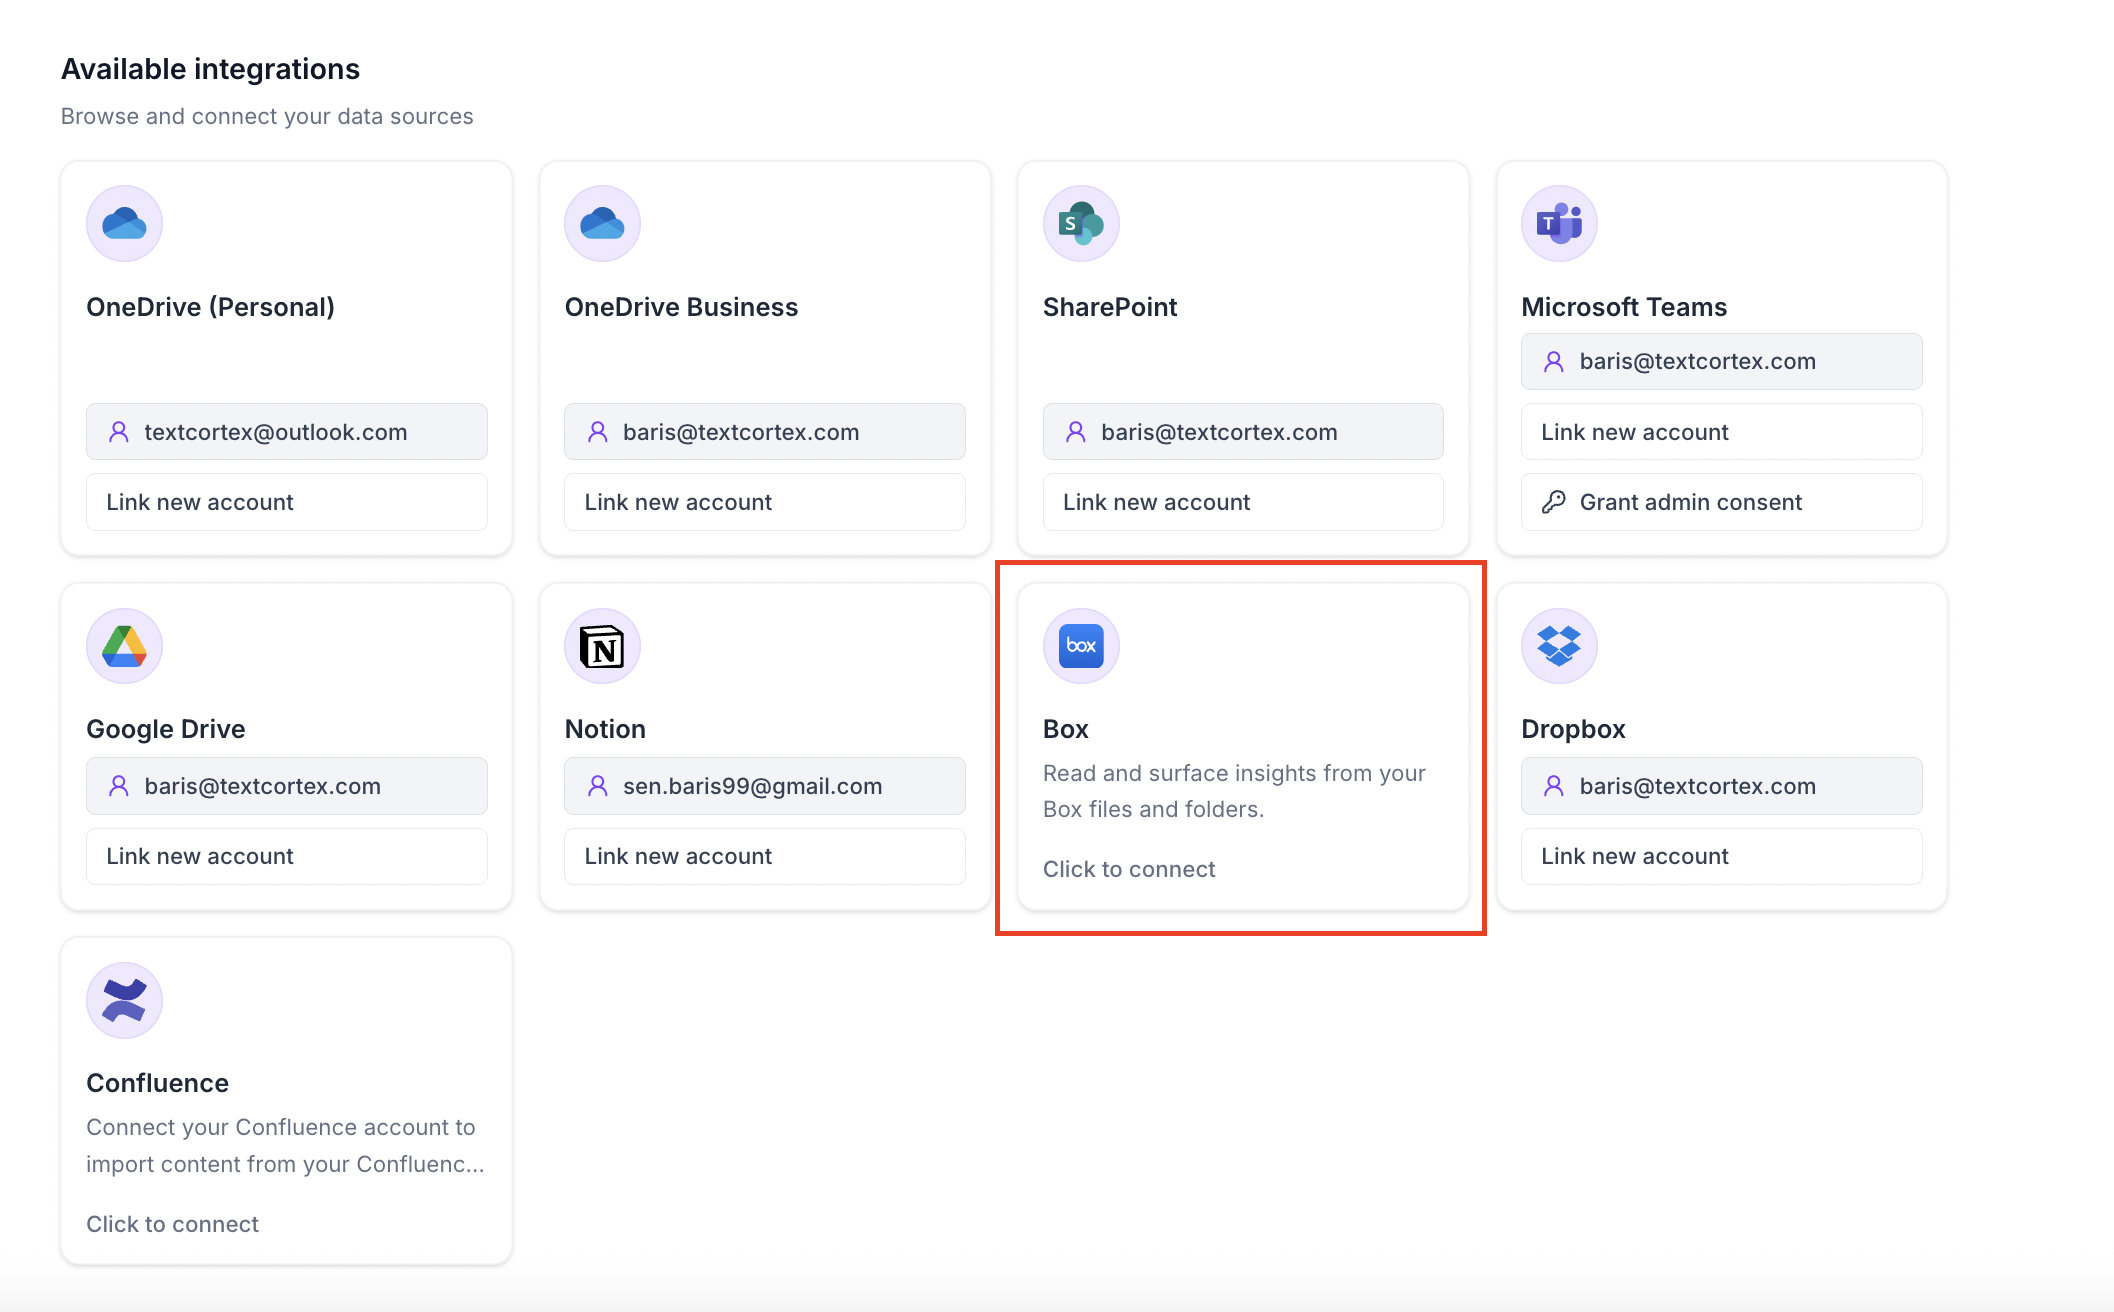Viewport: 2114px width, 1312px height.
Task: Click the Dropbox card title
Action: click(1573, 729)
